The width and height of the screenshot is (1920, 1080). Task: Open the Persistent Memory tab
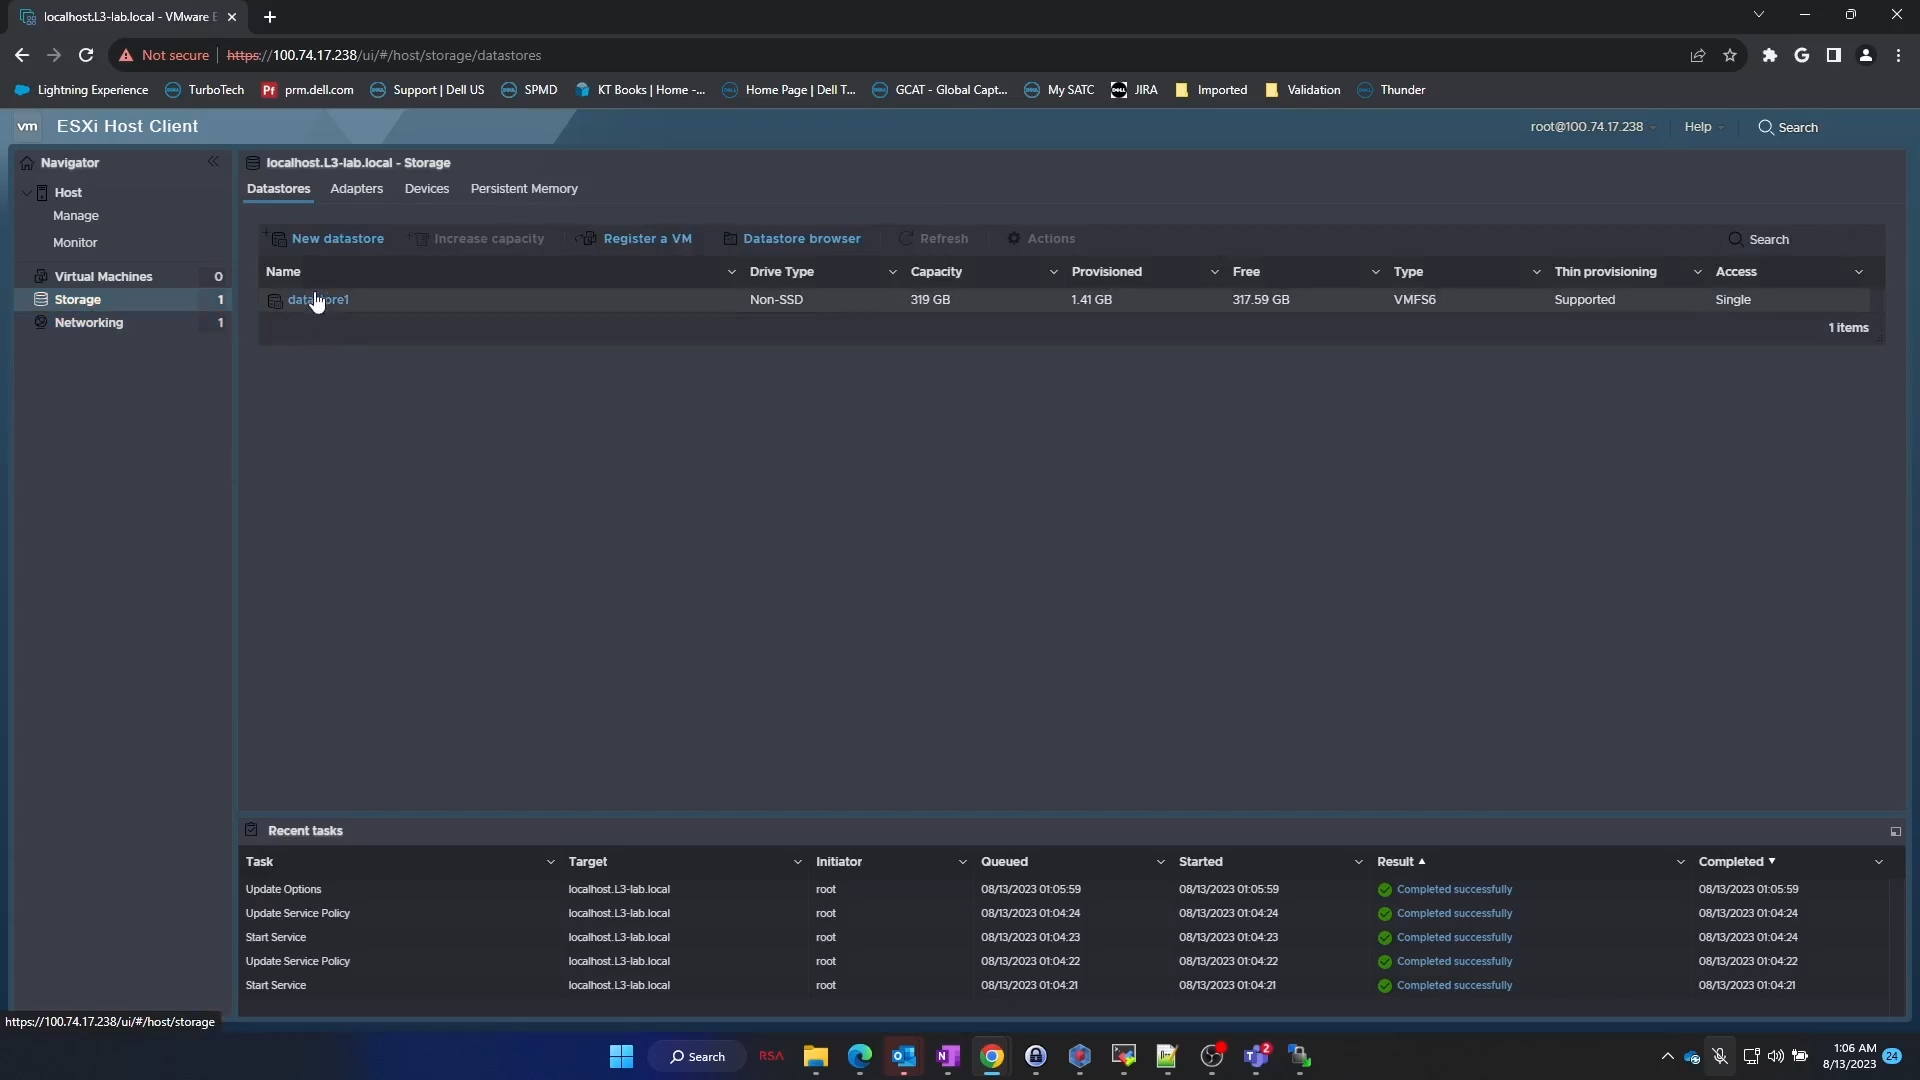524,189
